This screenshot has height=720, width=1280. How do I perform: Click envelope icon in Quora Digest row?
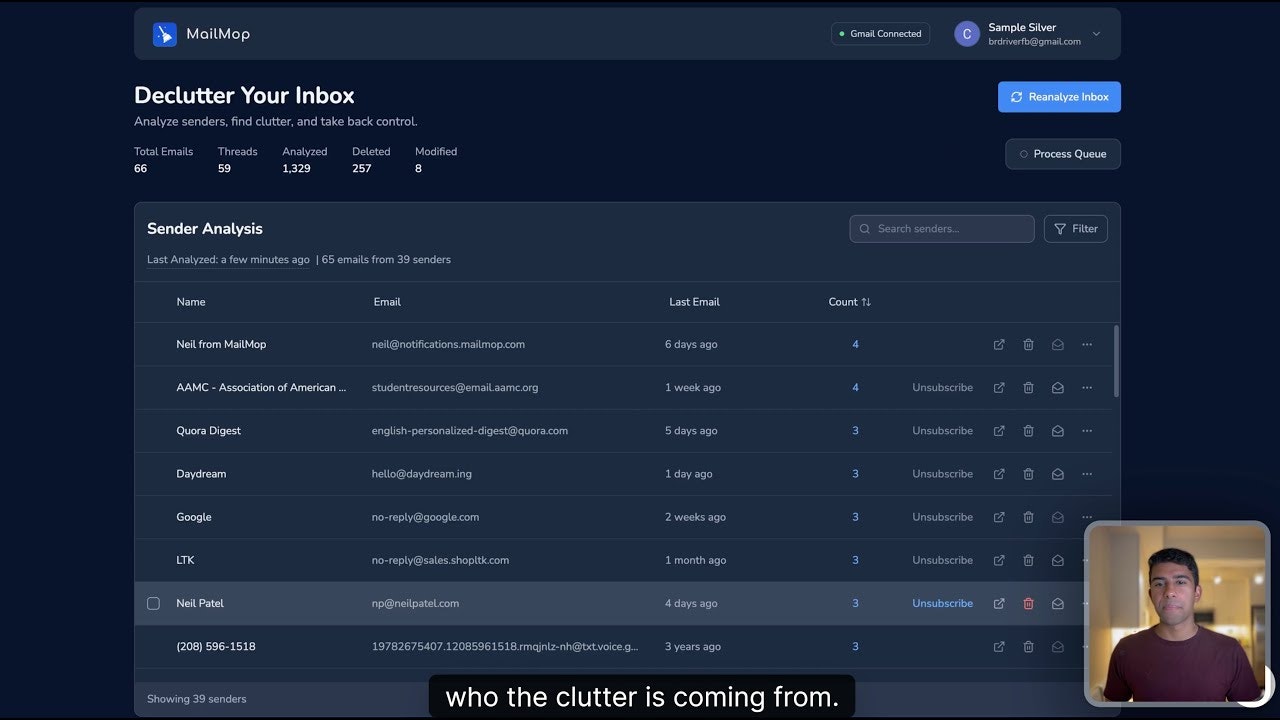click(1057, 431)
